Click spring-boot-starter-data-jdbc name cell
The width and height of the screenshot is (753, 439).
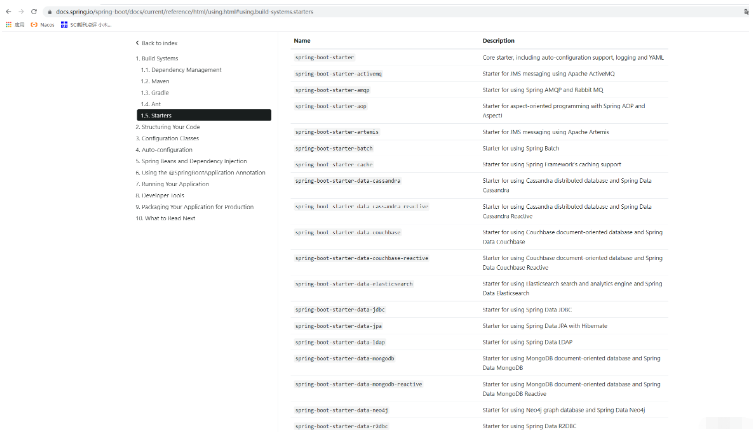[340, 310]
